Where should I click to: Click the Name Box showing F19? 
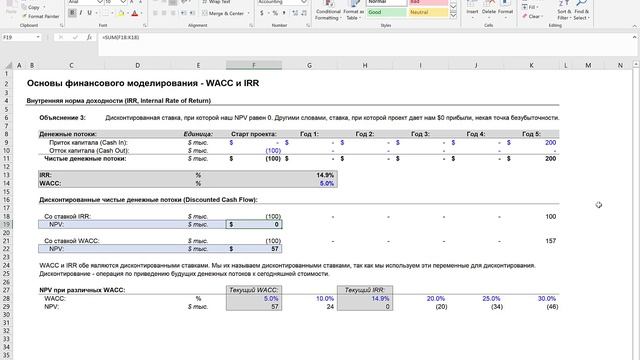pyautogui.click(x=18, y=37)
